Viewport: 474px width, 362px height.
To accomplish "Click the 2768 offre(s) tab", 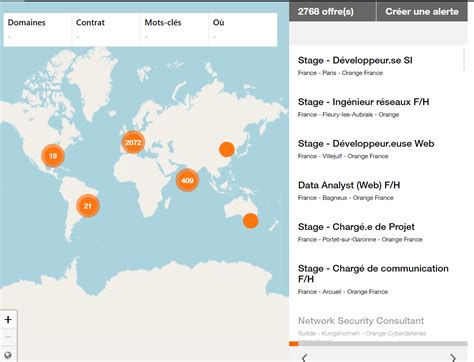I will click(332, 11).
